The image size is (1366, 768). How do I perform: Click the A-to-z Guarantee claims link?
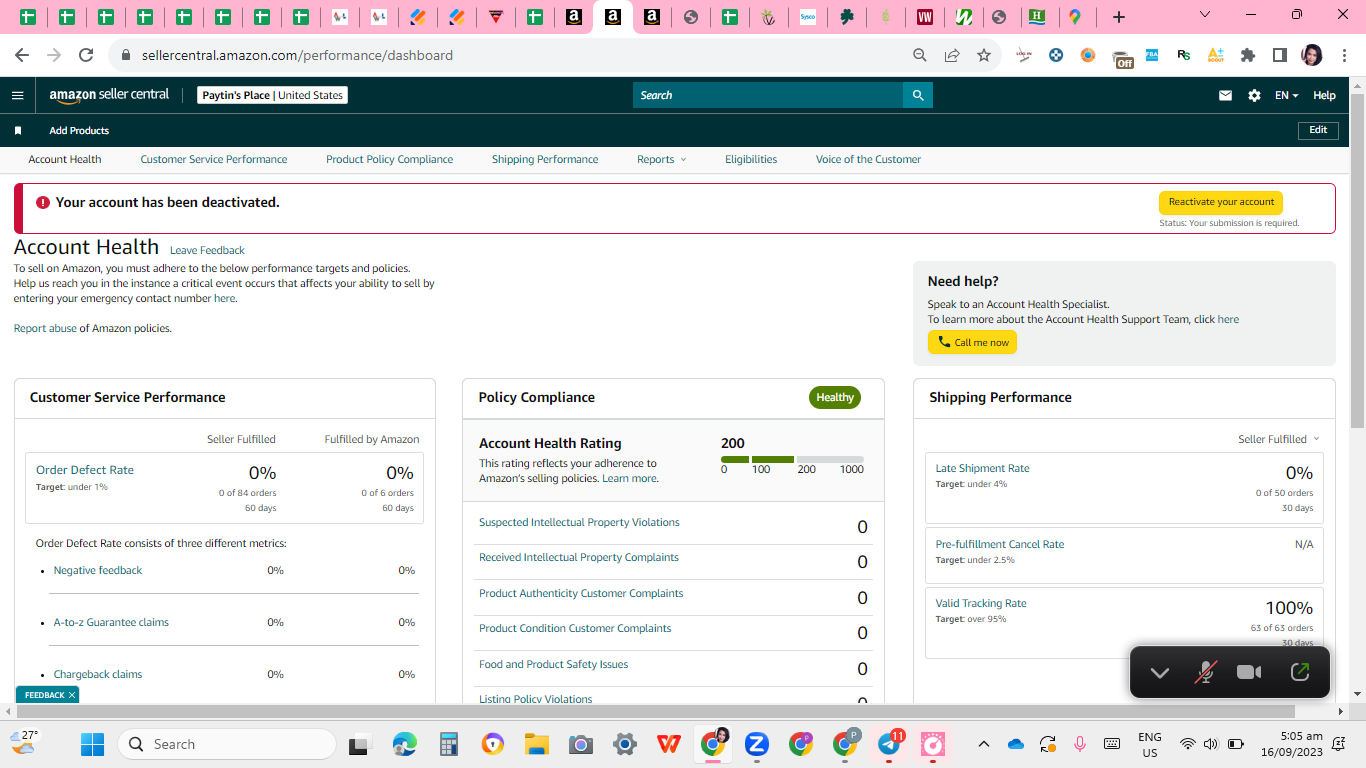click(111, 622)
